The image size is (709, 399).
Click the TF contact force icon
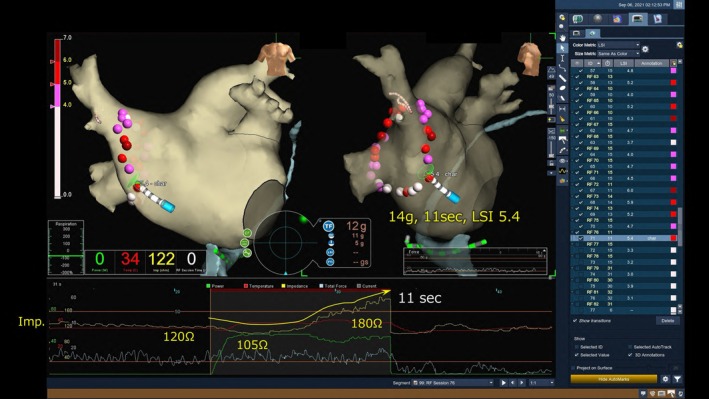(x=329, y=226)
